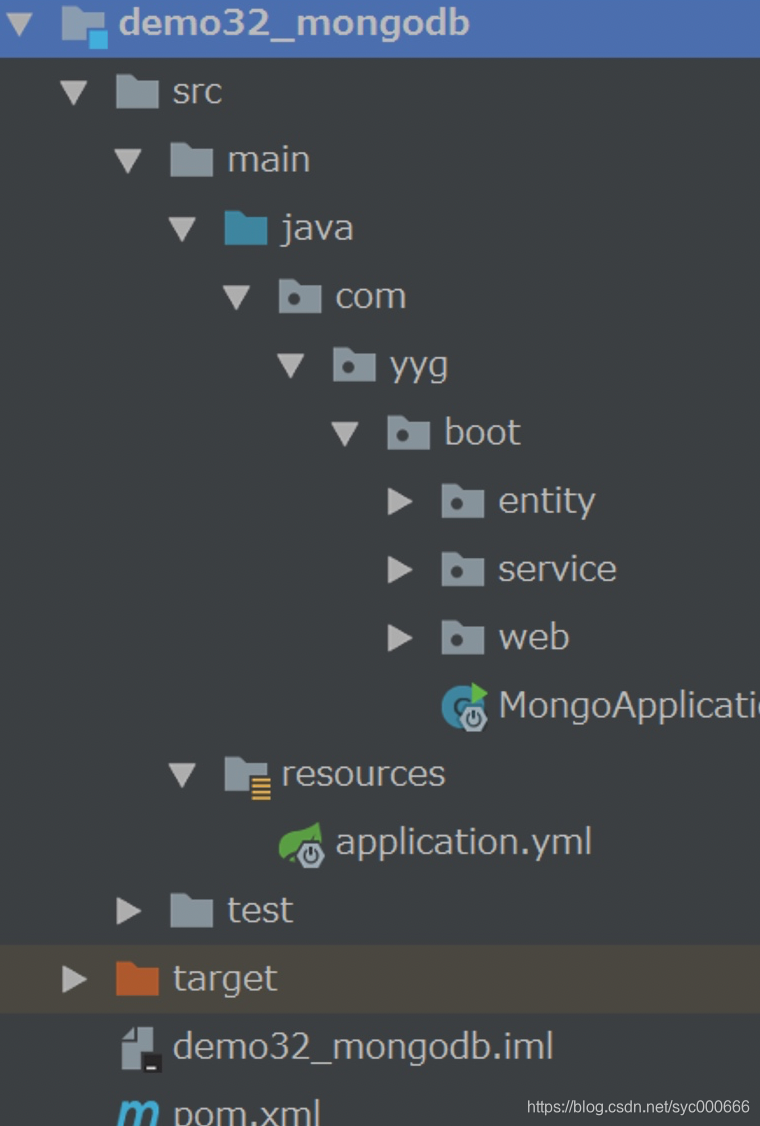Collapse the src folder
Screen dimensions: 760x1126
pyautogui.click(x=73, y=91)
